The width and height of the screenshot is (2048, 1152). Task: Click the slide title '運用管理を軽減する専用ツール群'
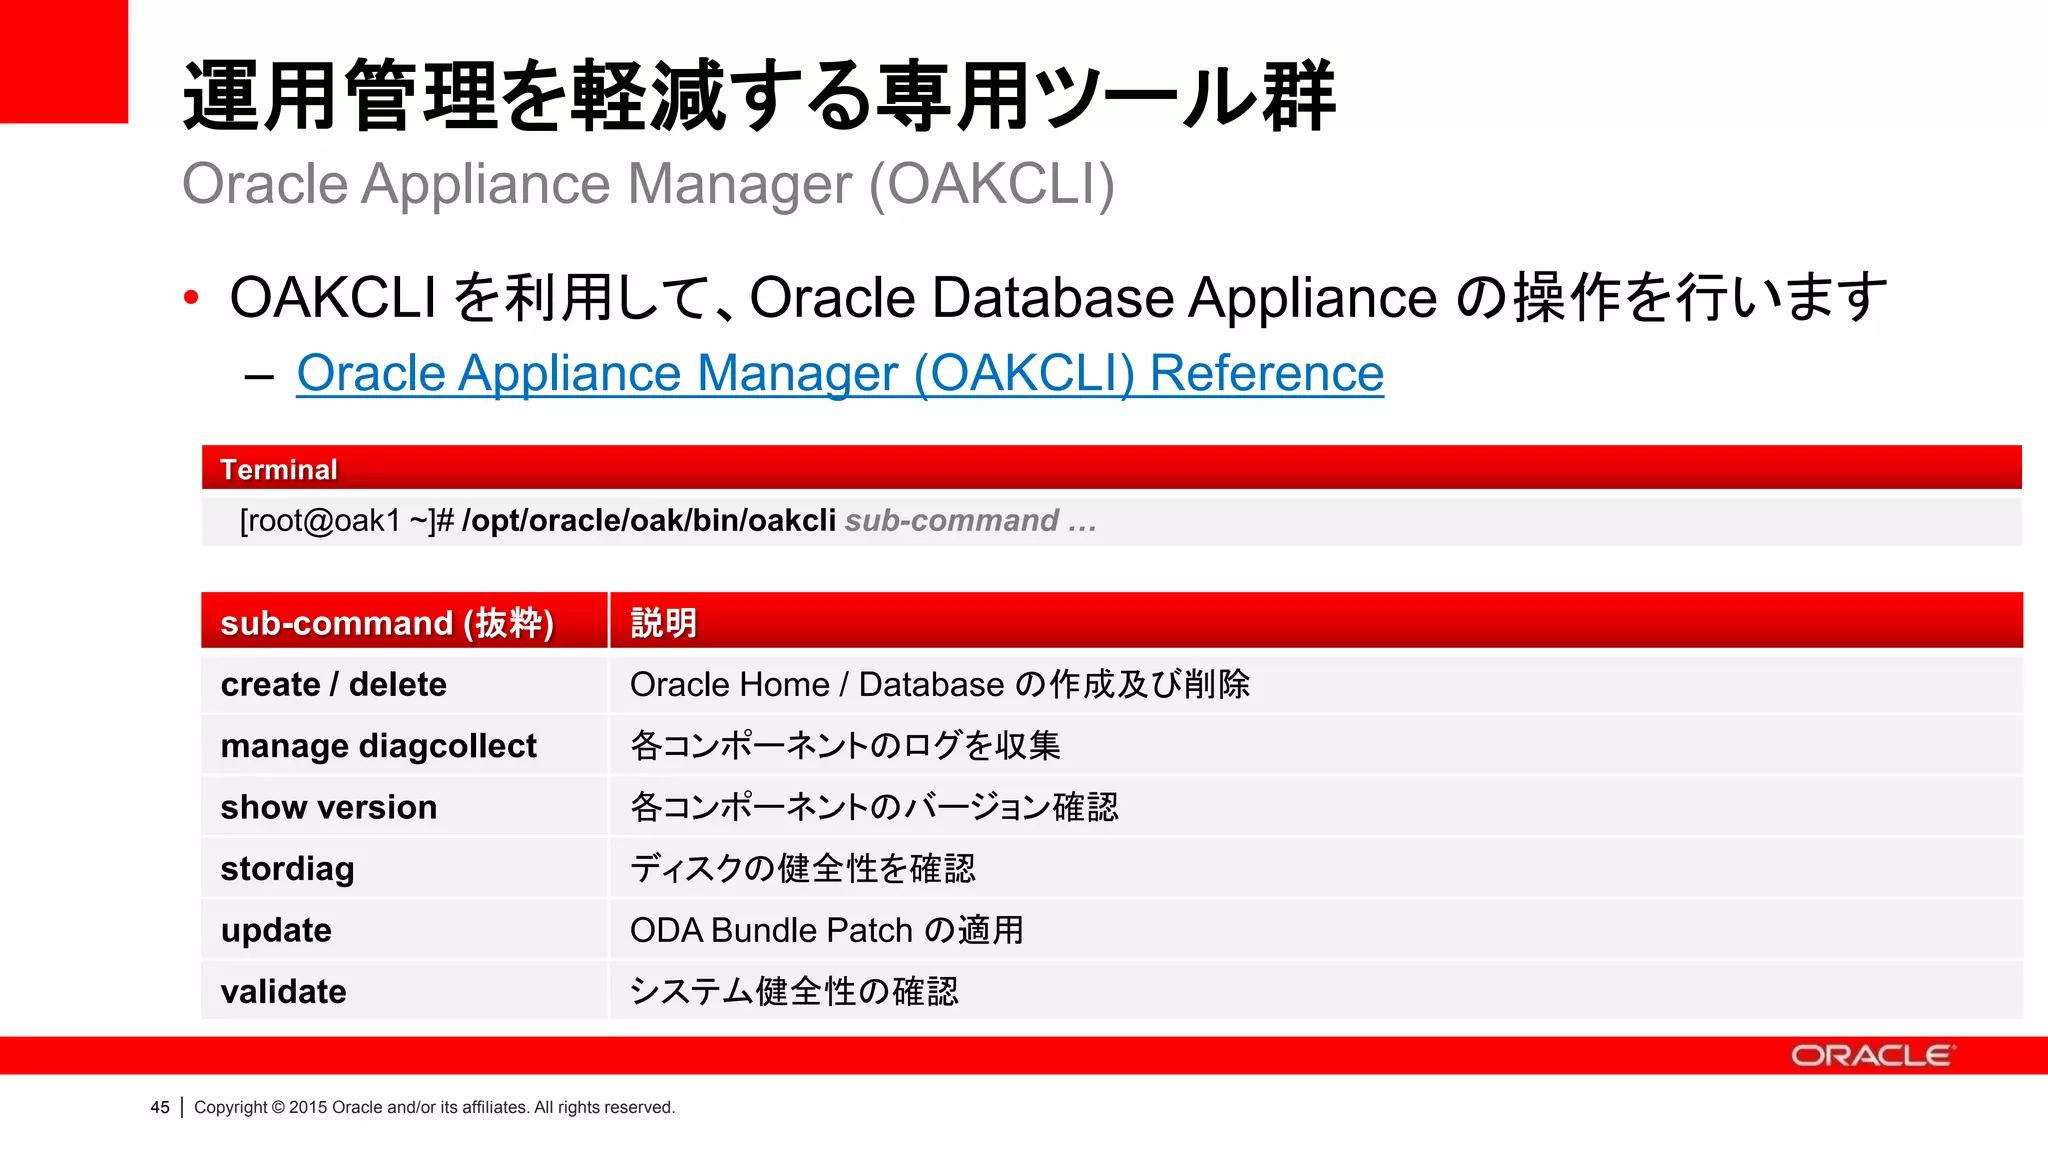pyautogui.click(x=759, y=96)
